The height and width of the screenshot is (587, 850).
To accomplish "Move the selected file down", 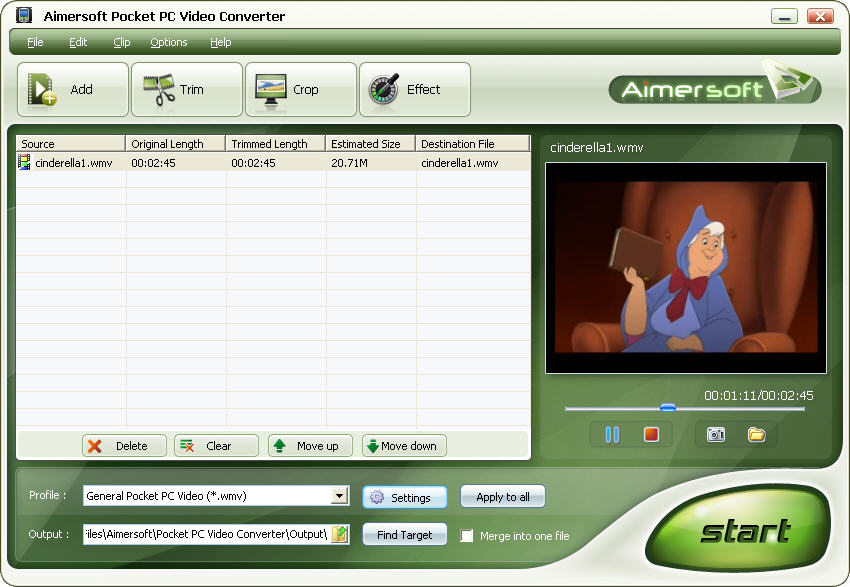I will 404,446.
